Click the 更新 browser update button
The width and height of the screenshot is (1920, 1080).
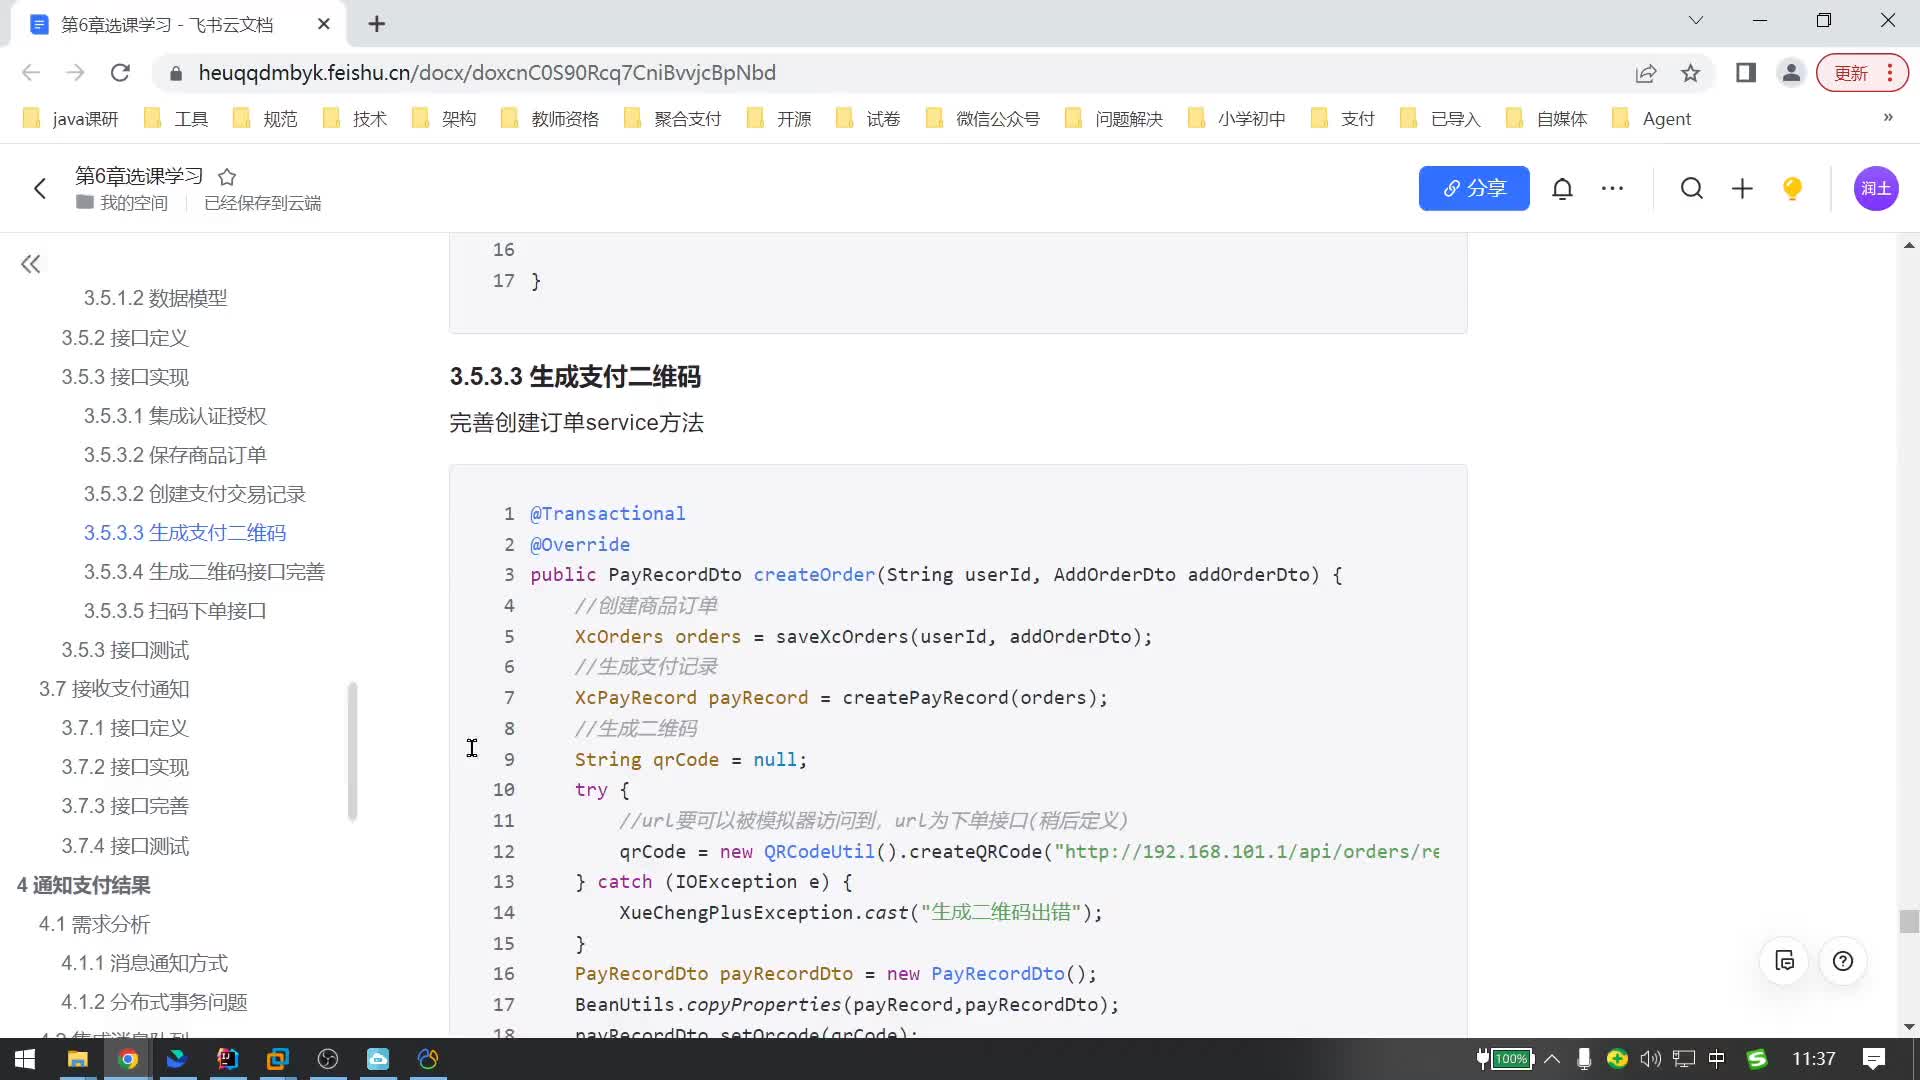[1862, 73]
